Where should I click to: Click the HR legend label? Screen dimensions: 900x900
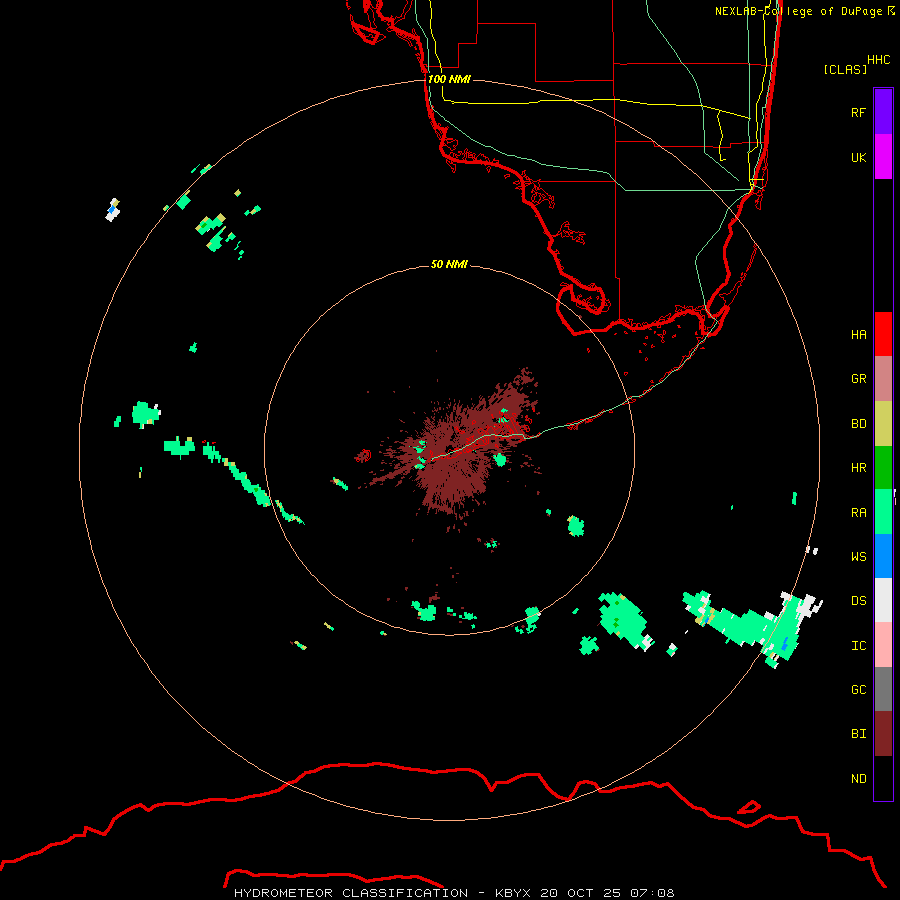coord(858,468)
